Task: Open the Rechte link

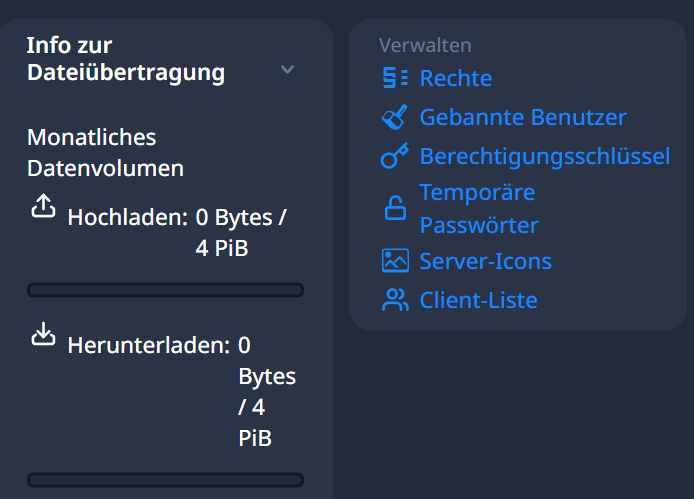Action: point(455,78)
